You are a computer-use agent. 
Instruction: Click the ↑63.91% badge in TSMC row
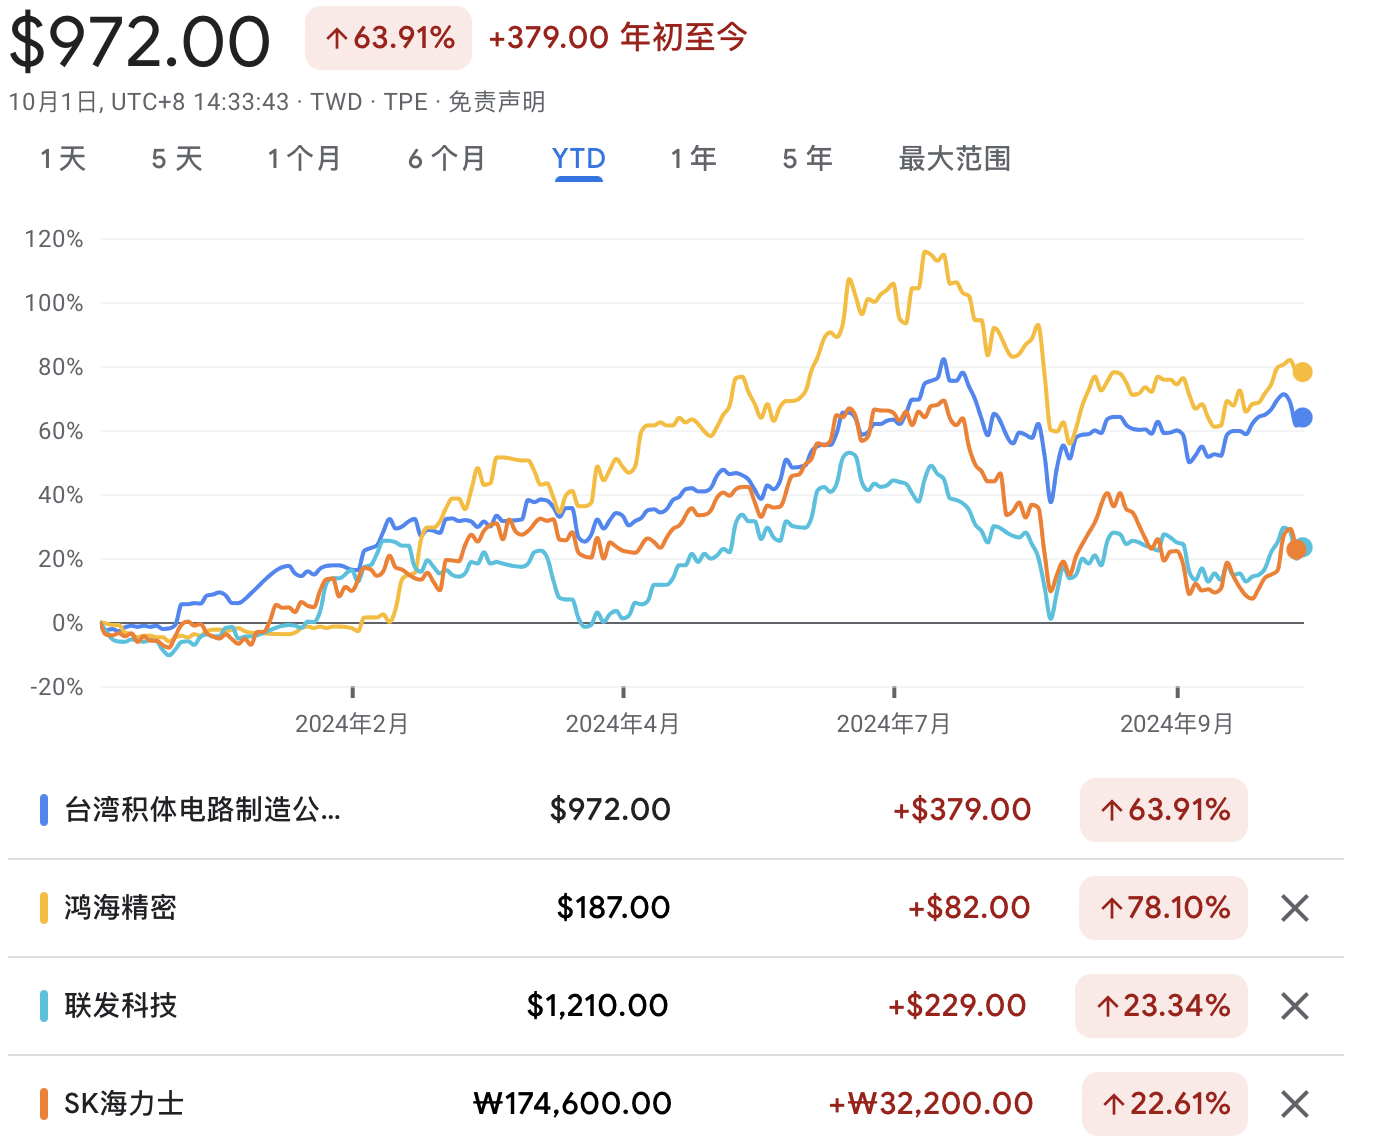[1164, 810]
